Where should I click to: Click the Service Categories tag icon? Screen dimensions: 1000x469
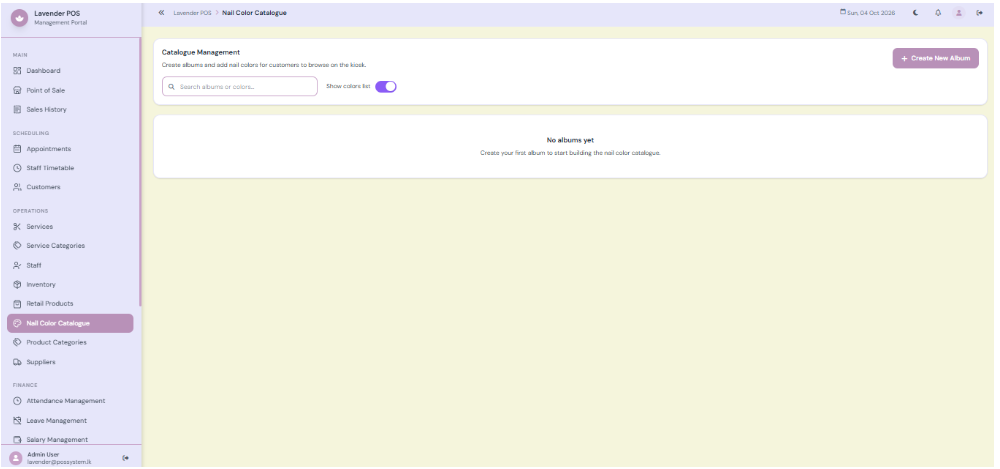[17, 246]
